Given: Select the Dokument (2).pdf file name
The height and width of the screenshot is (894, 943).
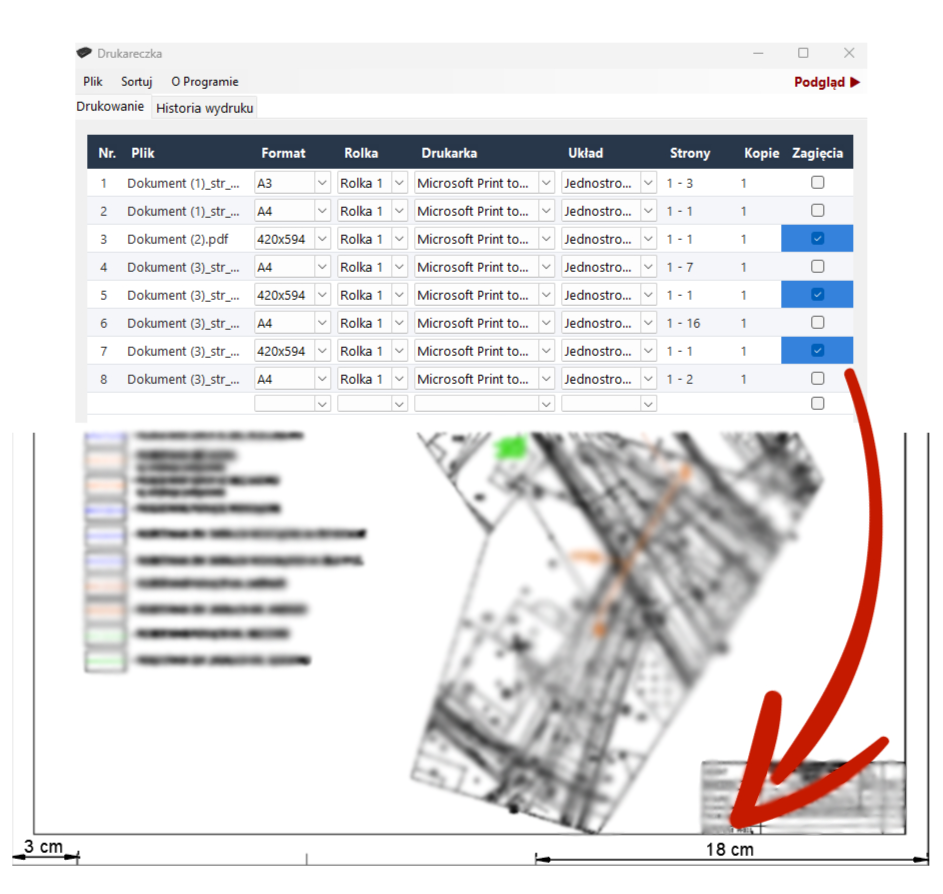Looking at the screenshot, I should (x=177, y=239).
